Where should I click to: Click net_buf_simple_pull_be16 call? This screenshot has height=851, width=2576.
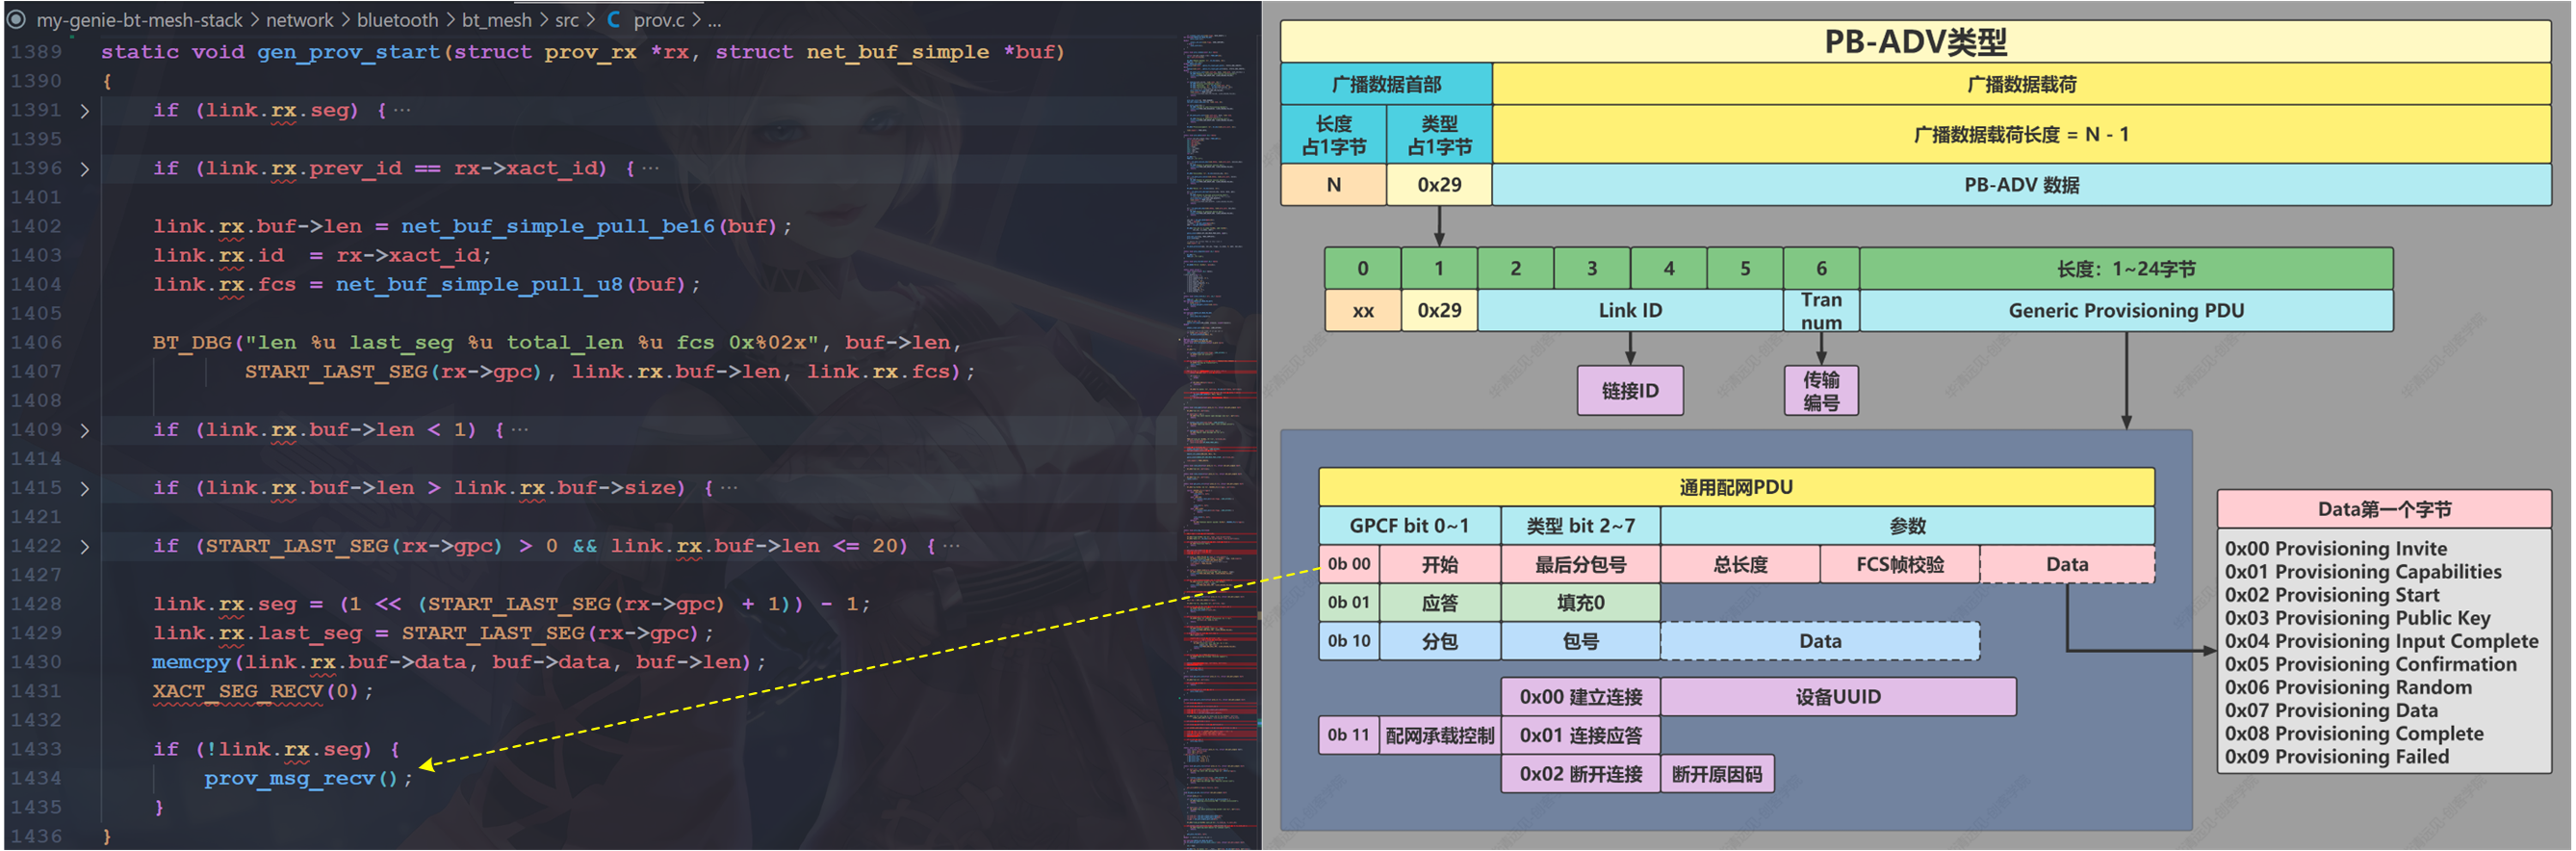click(x=558, y=227)
